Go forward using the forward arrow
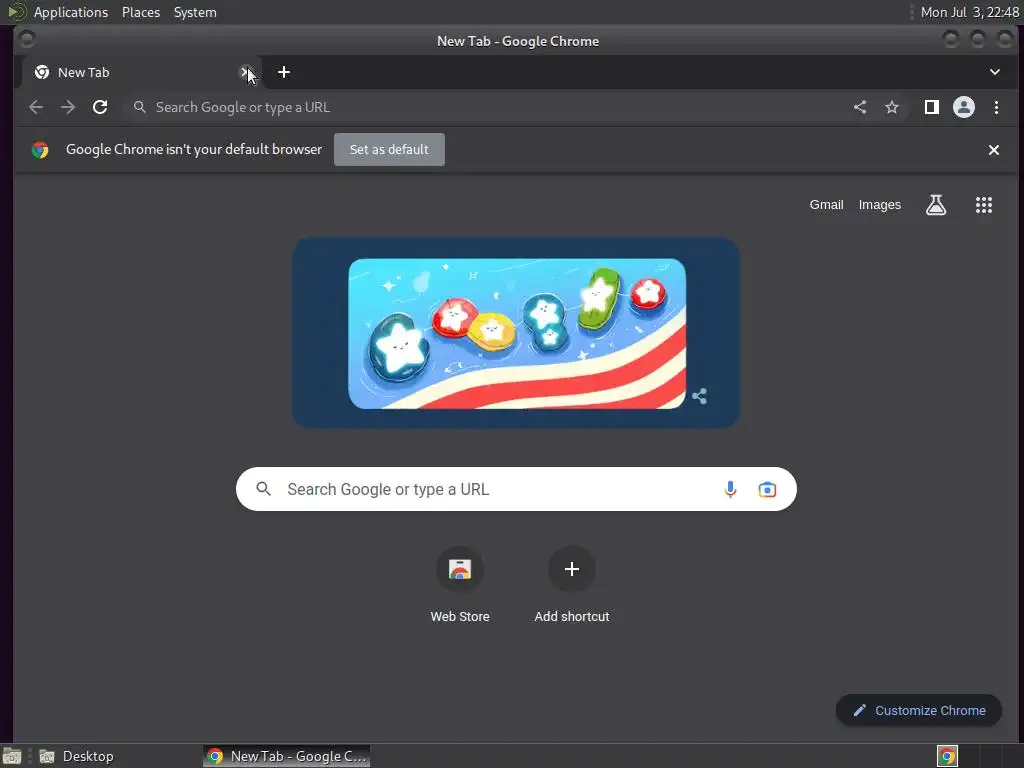 point(68,107)
